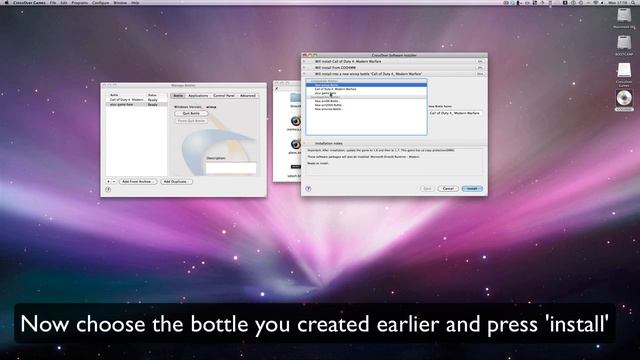
Task: Select 'New win2000 Bottle' option
Action: click(x=367, y=105)
